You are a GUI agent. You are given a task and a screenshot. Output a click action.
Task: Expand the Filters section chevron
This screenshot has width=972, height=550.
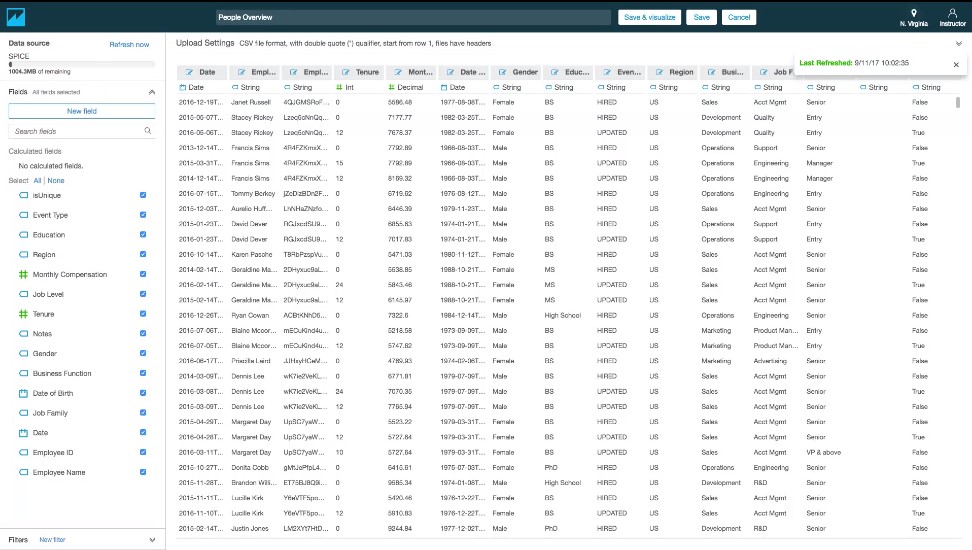click(x=152, y=540)
